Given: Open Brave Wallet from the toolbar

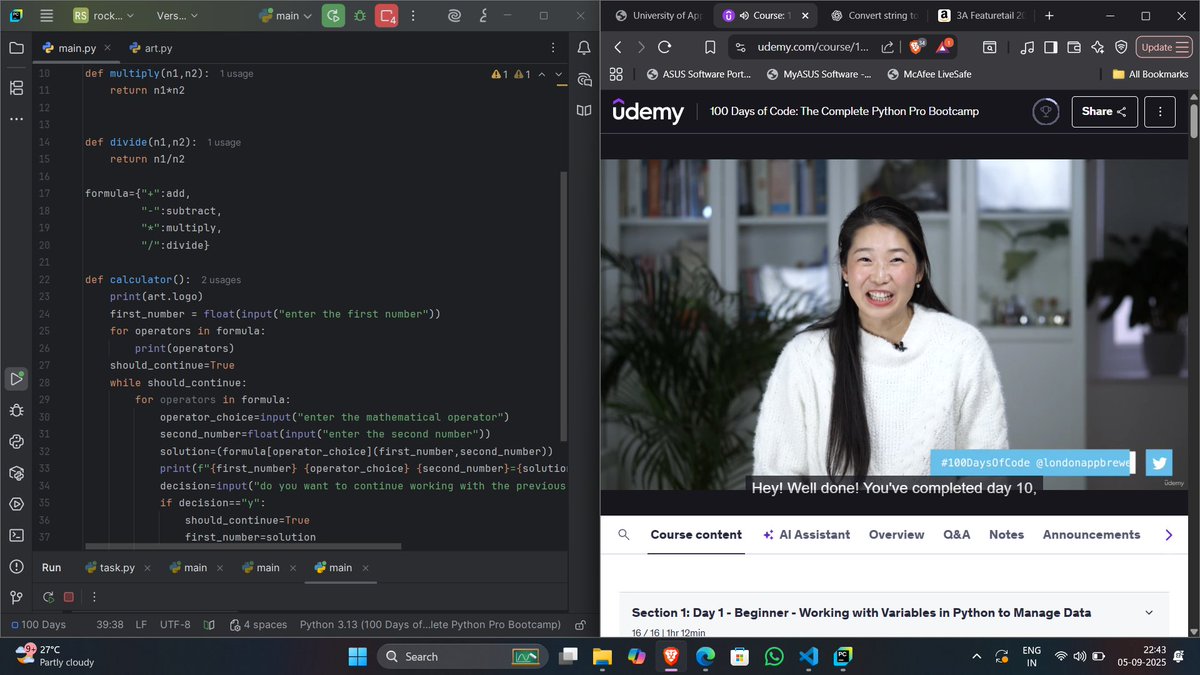Looking at the screenshot, I should [1073, 46].
